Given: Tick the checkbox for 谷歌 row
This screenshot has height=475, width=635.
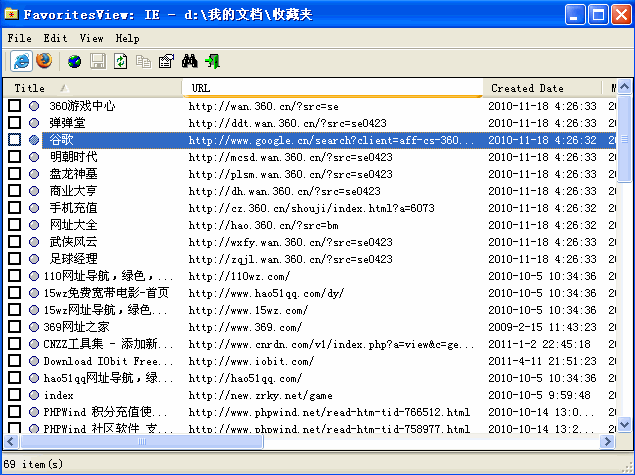Looking at the screenshot, I should [15, 140].
